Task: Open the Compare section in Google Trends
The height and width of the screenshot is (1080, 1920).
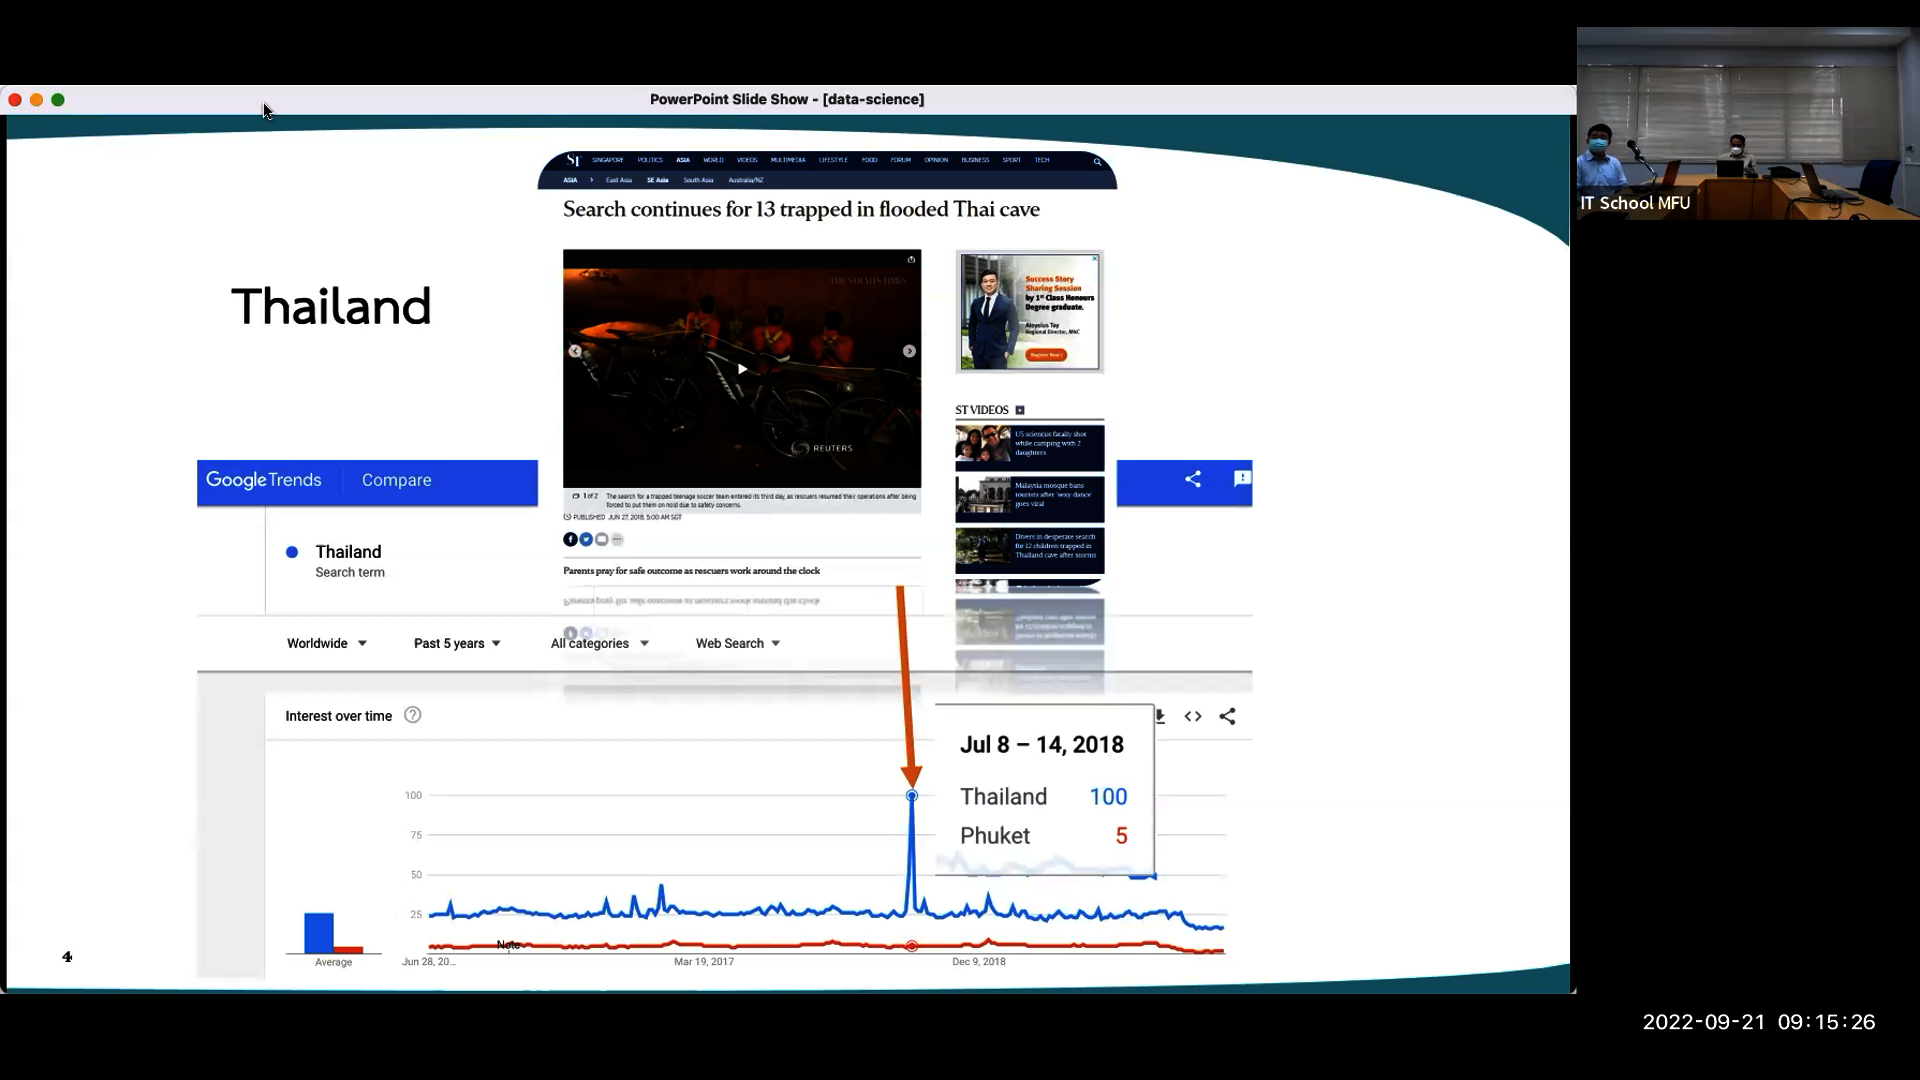Action: [397, 480]
